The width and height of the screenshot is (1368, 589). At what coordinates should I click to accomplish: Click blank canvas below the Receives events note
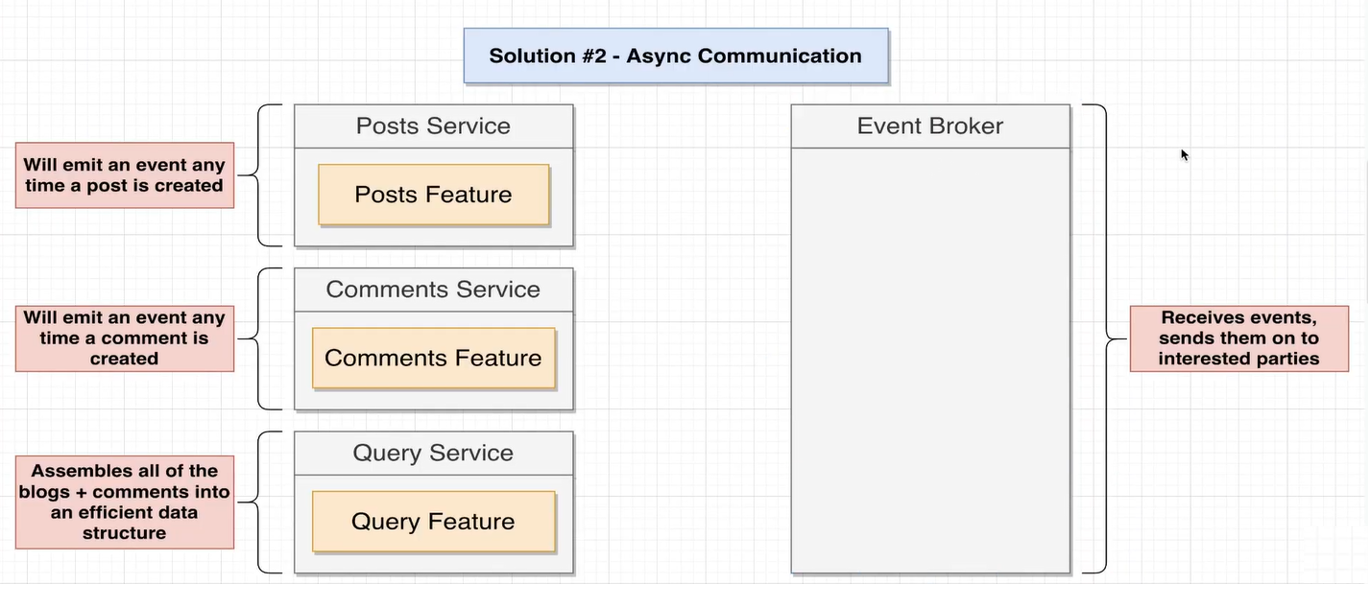pyautogui.click(x=1239, y=470)
